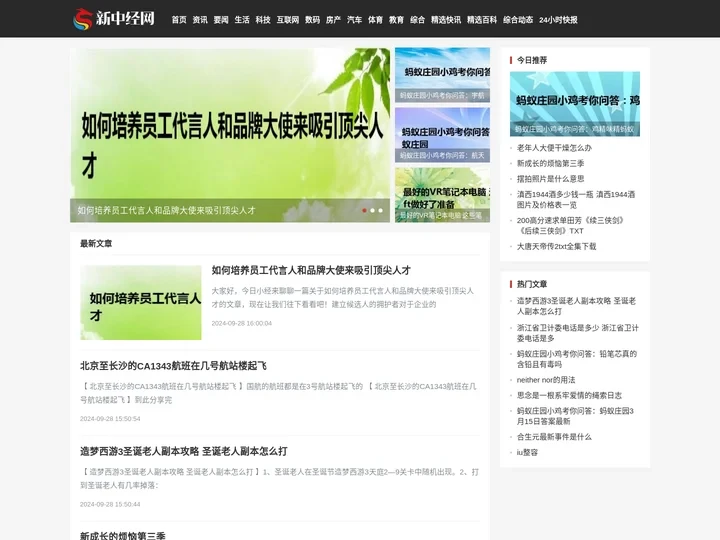Open the 蚂蚁庄园 宇航 thumbnail card
The image size is (720, 540).
[x=442, y=75]
